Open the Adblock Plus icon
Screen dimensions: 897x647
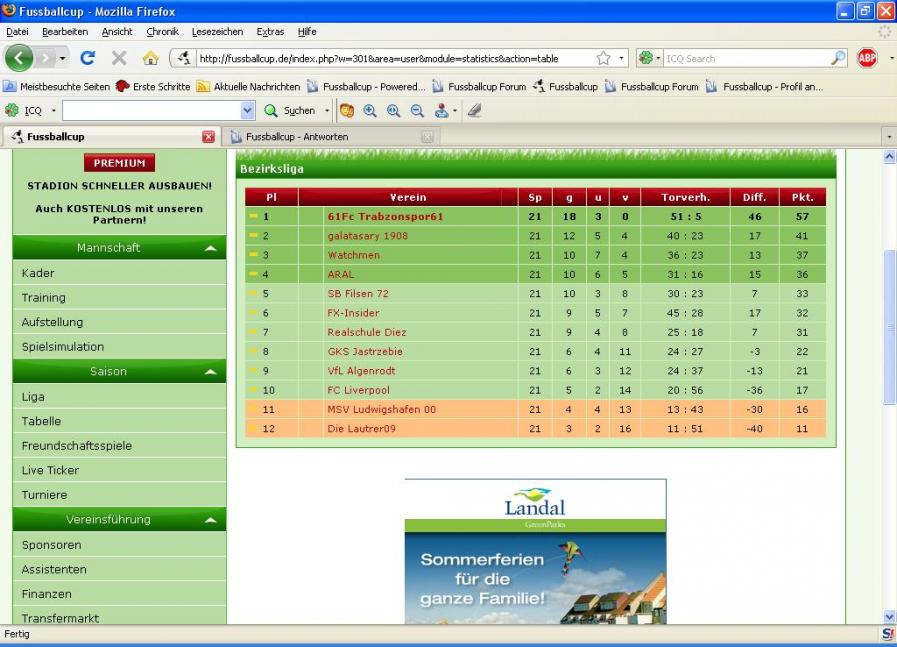pyautogui.click(x=867, y=58)
